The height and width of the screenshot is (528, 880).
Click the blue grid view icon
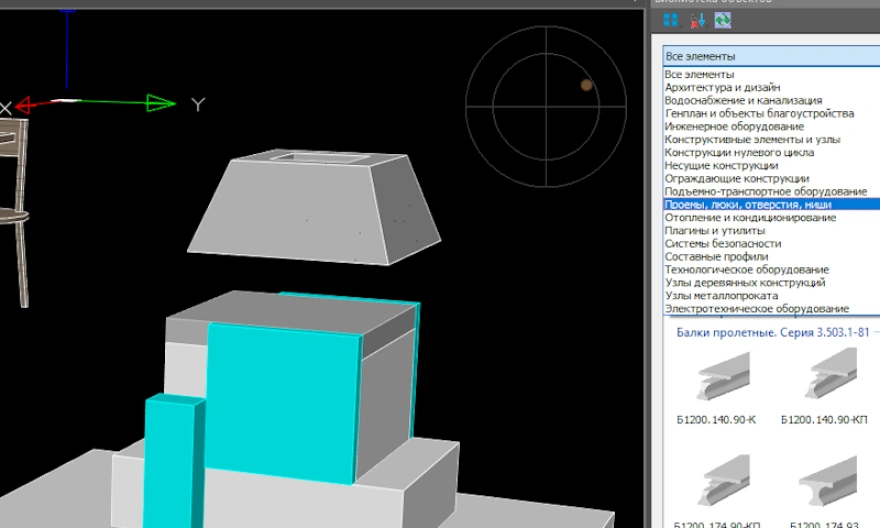[671, 20]
